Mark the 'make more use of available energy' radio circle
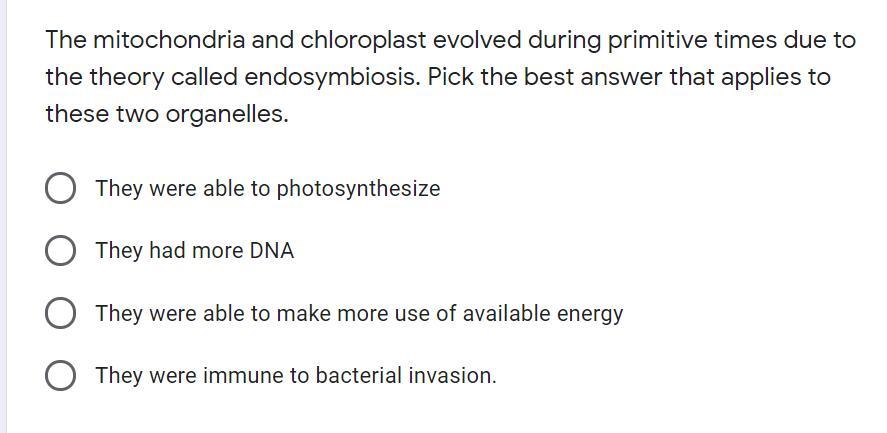The image size is (887, 433). (60, 314)
